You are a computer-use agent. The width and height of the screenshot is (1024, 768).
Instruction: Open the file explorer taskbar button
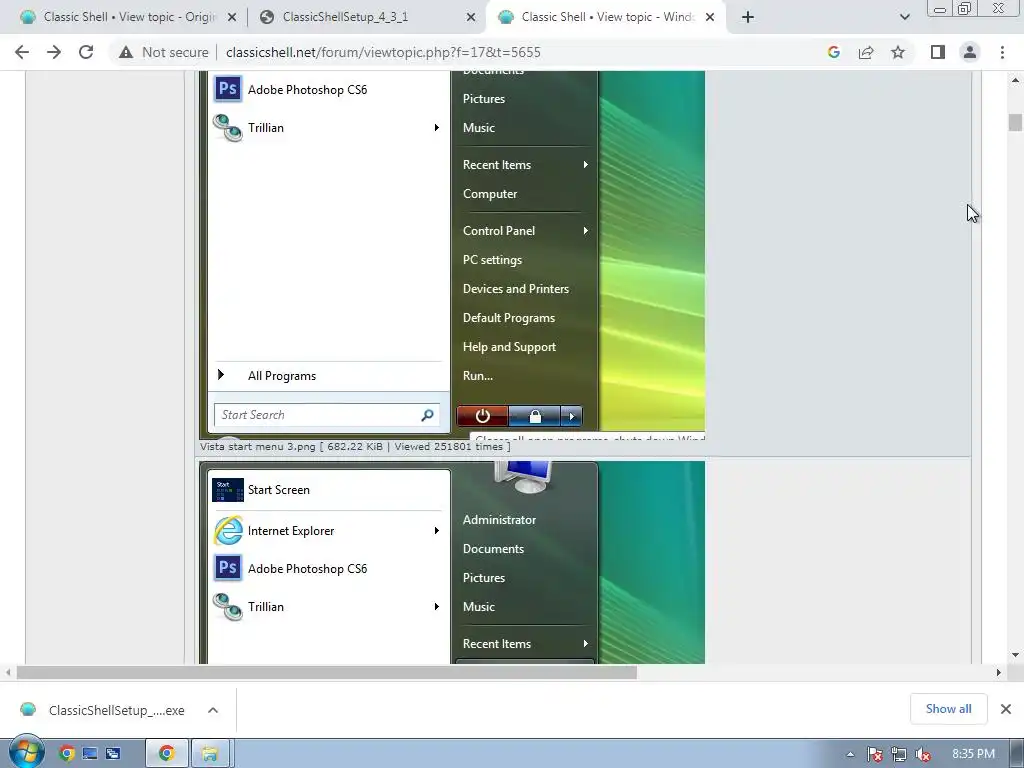pos(210,754)
